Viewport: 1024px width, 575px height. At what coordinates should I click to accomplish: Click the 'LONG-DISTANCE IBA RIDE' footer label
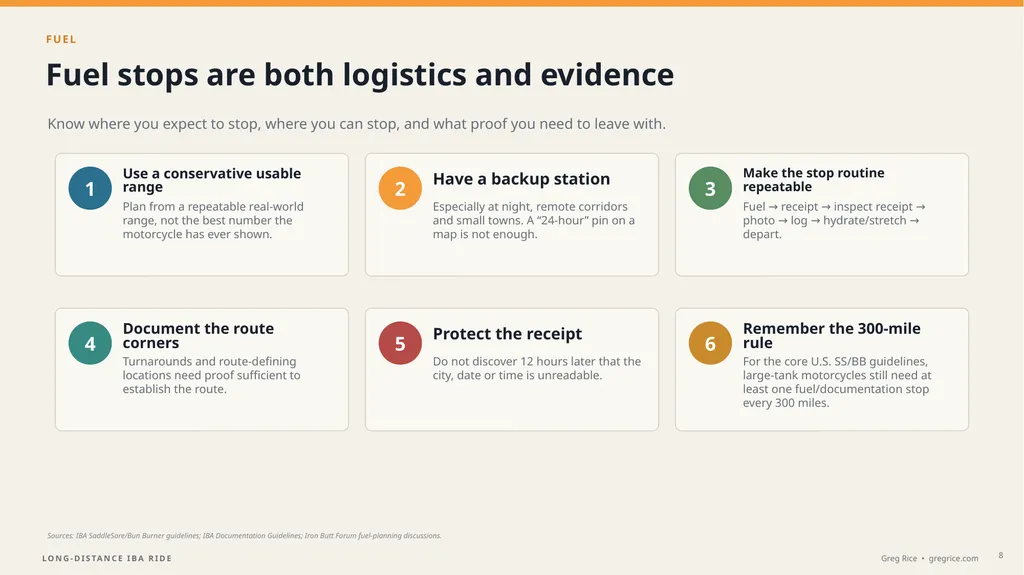pos(107,558)
